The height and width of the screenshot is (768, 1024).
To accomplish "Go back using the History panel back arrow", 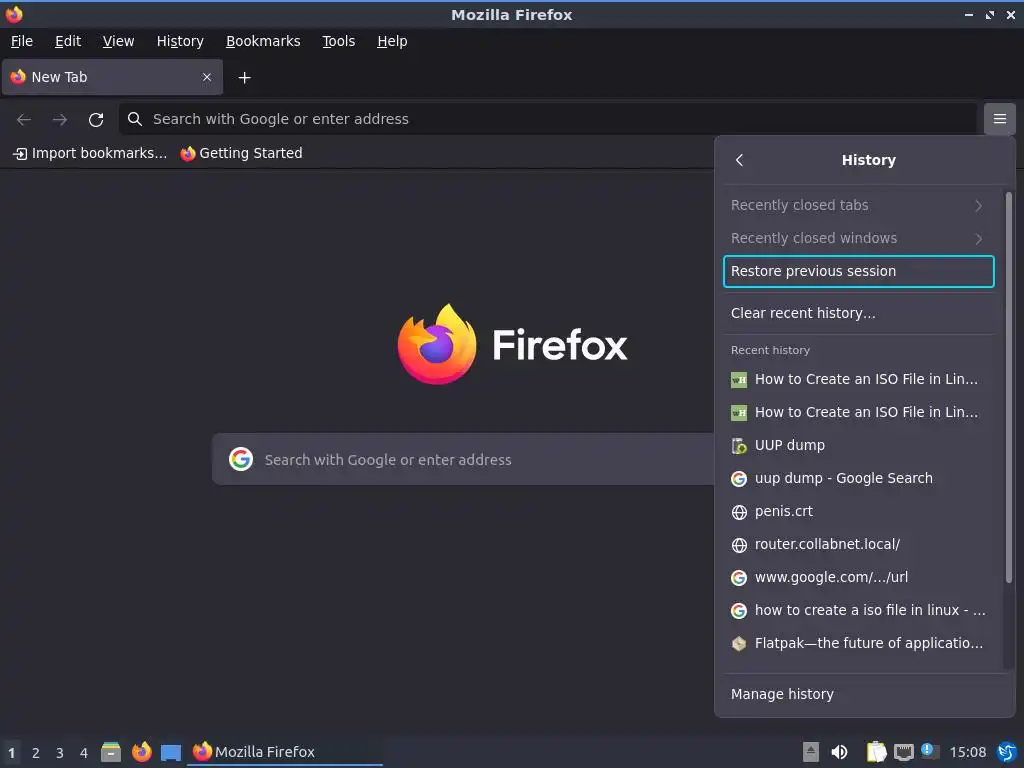I will click(739, 160).
